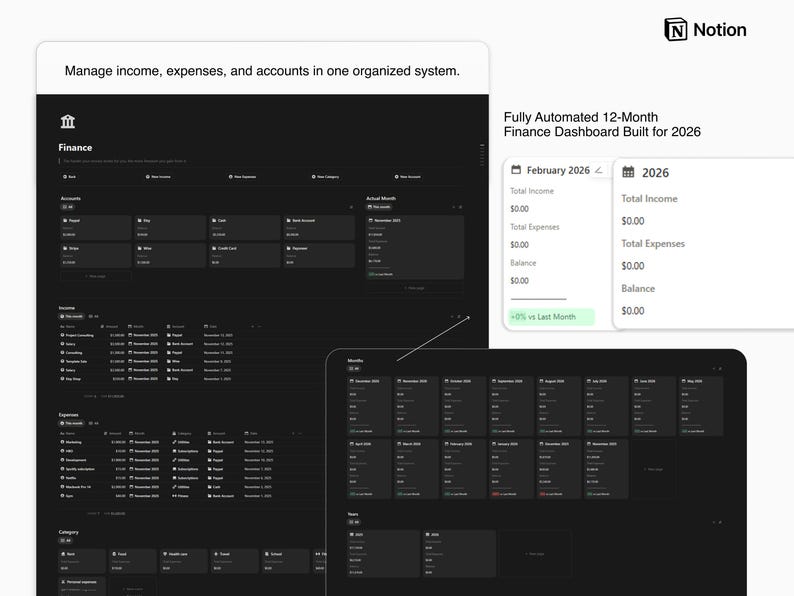Open the School category card
The width and height of the screenshot is (794, 596).
[286, 561]
